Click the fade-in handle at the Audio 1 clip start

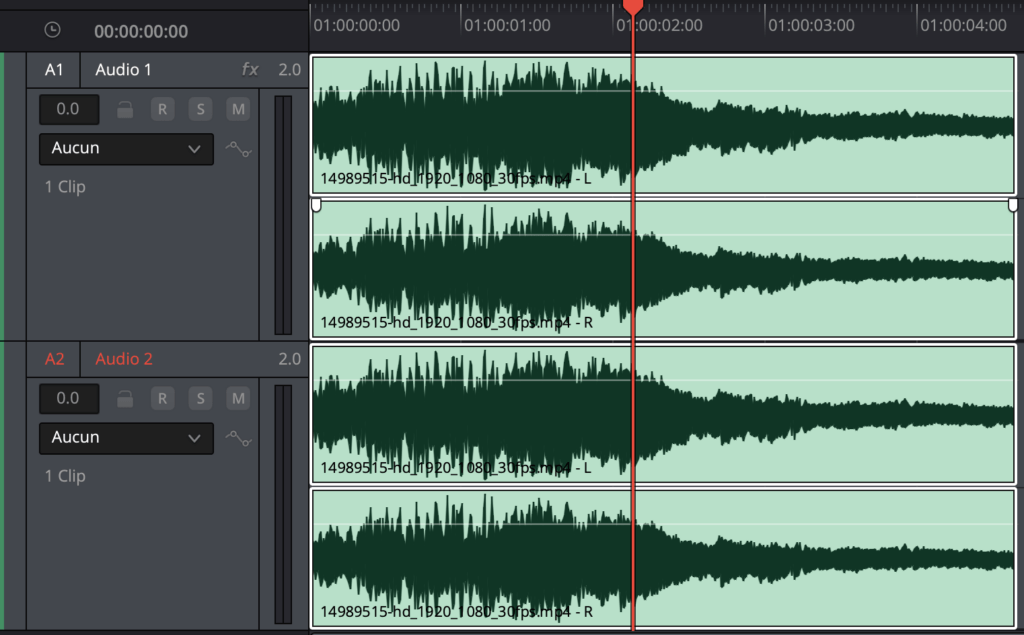pyautogui.click(x=316, y=205)
